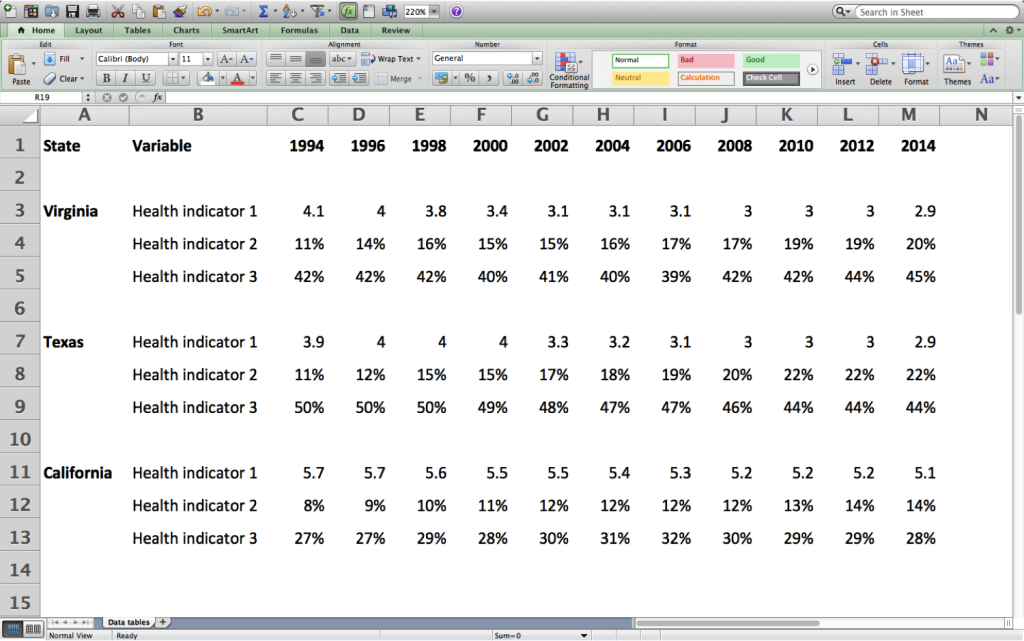This screenshot has height=641, width=1024.
Task: Increase decimal places button
Action: point(513,78)
